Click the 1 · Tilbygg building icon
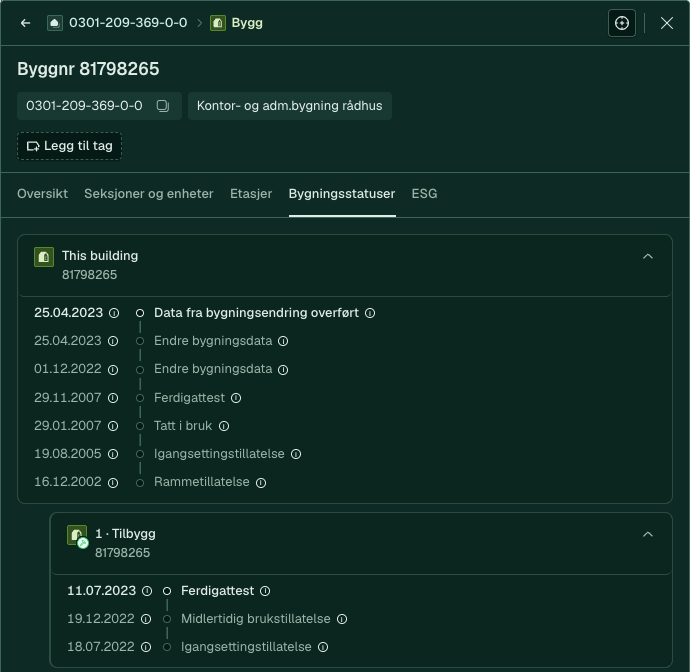This screenshot has height=672, width=690. pos(77,536)
